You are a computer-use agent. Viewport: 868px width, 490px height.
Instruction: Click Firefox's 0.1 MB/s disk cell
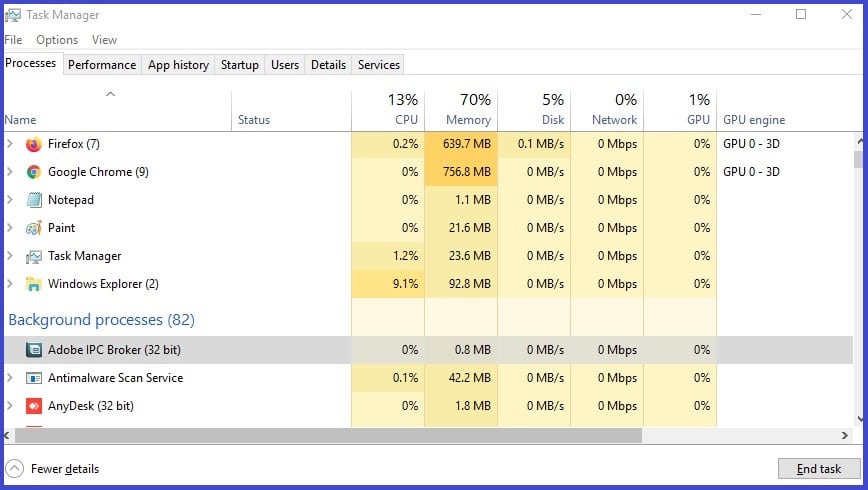tap(534, 144)
